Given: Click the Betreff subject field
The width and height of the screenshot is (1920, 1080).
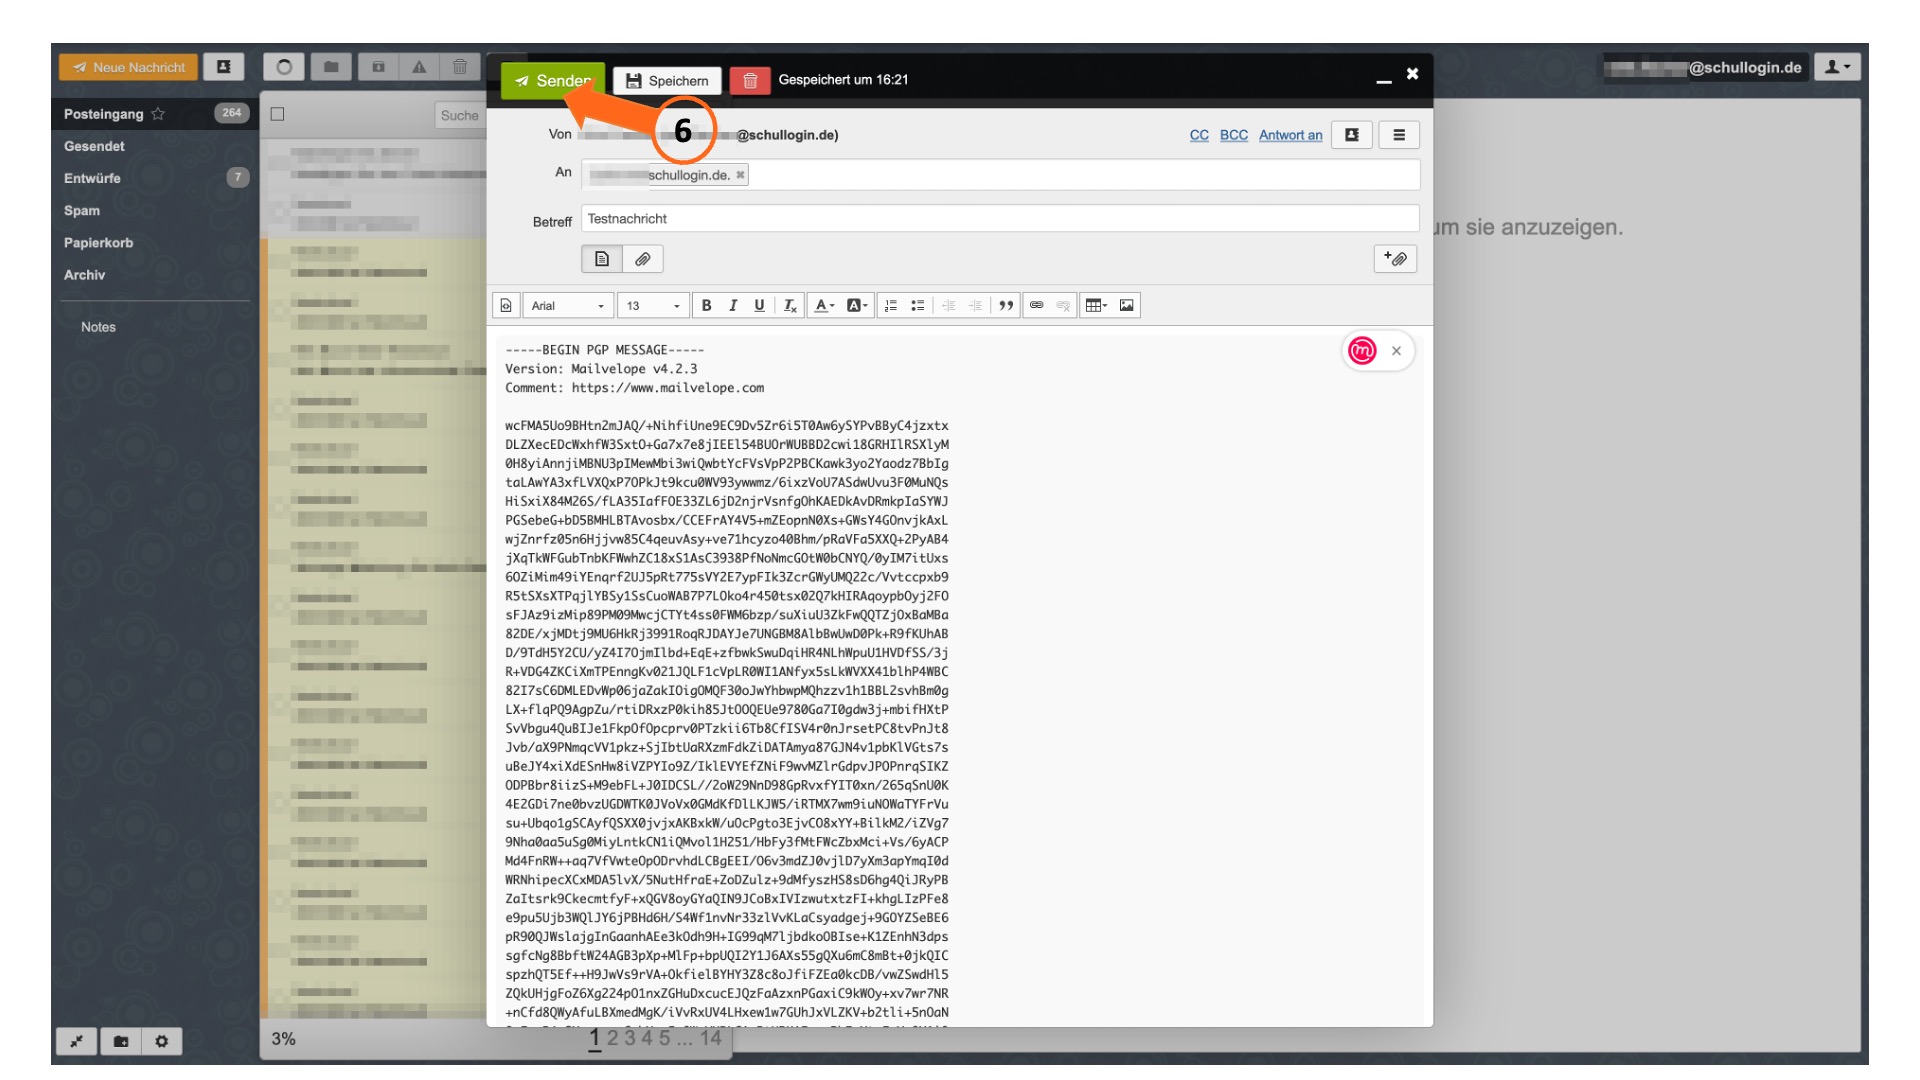Looking at the screenshot, I should click(1000, 219).
